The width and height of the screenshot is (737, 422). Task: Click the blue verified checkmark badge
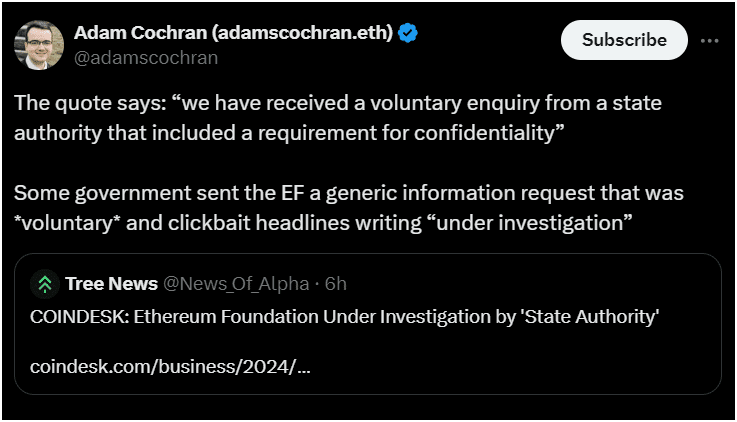click(408, 33)
